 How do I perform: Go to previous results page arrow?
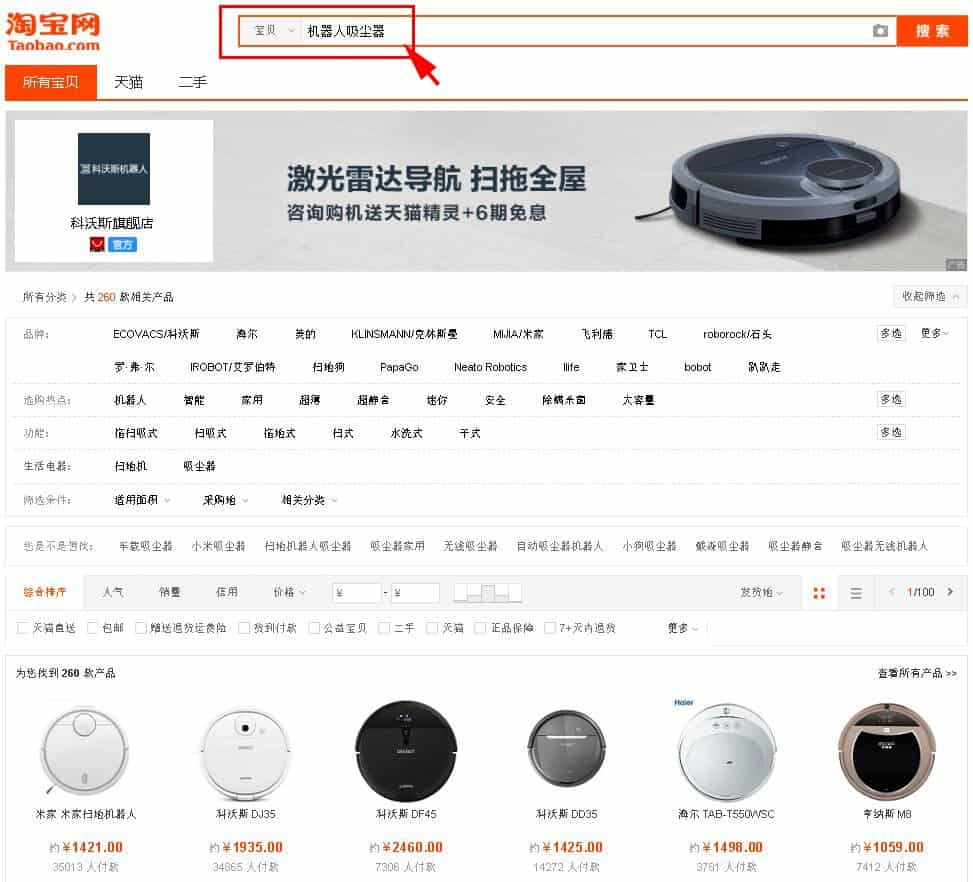coord(892,592)
